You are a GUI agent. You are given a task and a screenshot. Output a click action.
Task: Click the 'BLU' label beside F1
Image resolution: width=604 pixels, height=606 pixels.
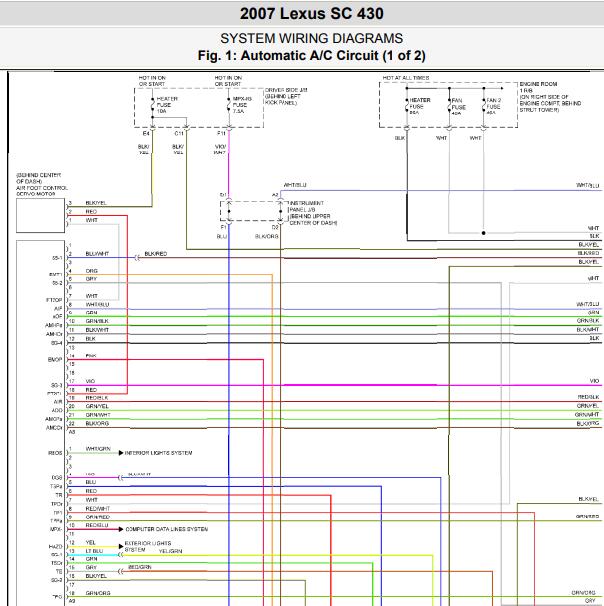click(x=221, y=236)
